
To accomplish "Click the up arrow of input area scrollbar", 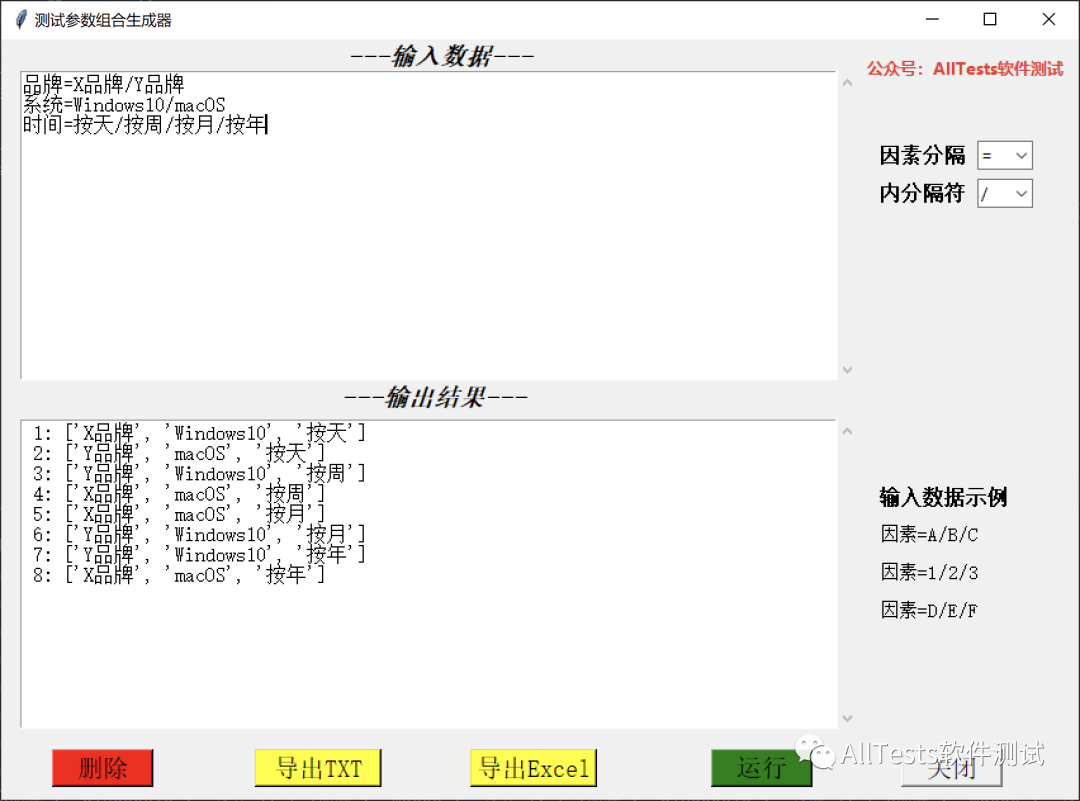I will [847, 84].
